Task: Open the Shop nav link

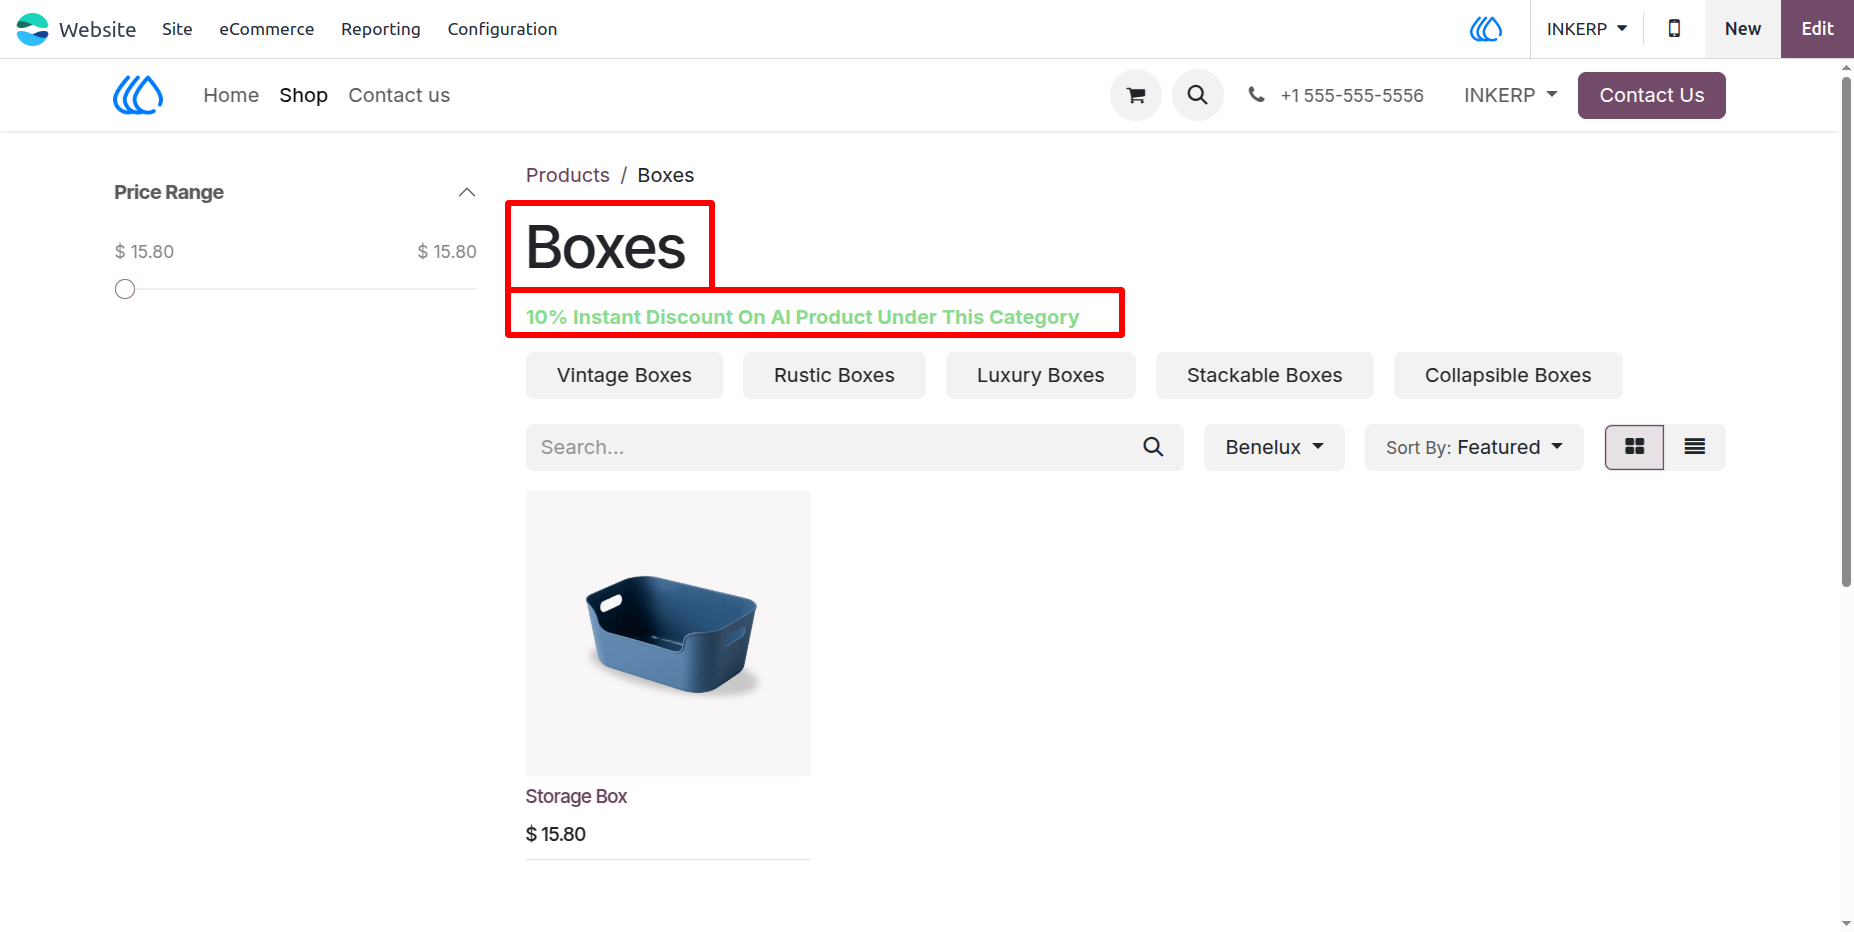Action: click(x=303, y=95)
